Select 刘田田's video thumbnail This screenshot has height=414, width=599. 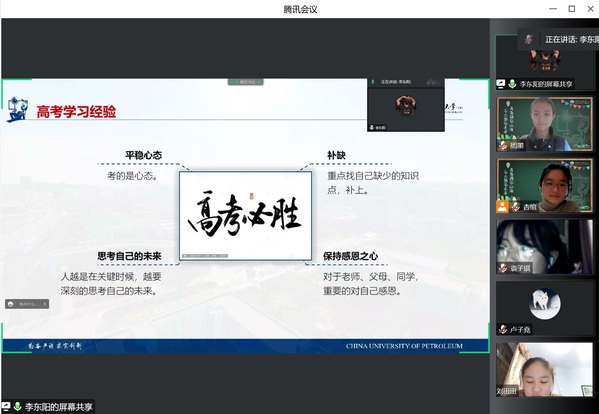click(544, 369)
